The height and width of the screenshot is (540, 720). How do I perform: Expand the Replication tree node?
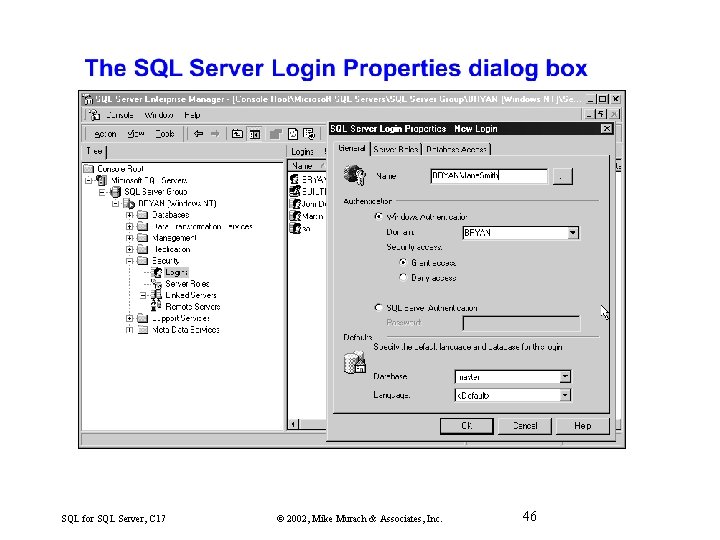point(129,249)
